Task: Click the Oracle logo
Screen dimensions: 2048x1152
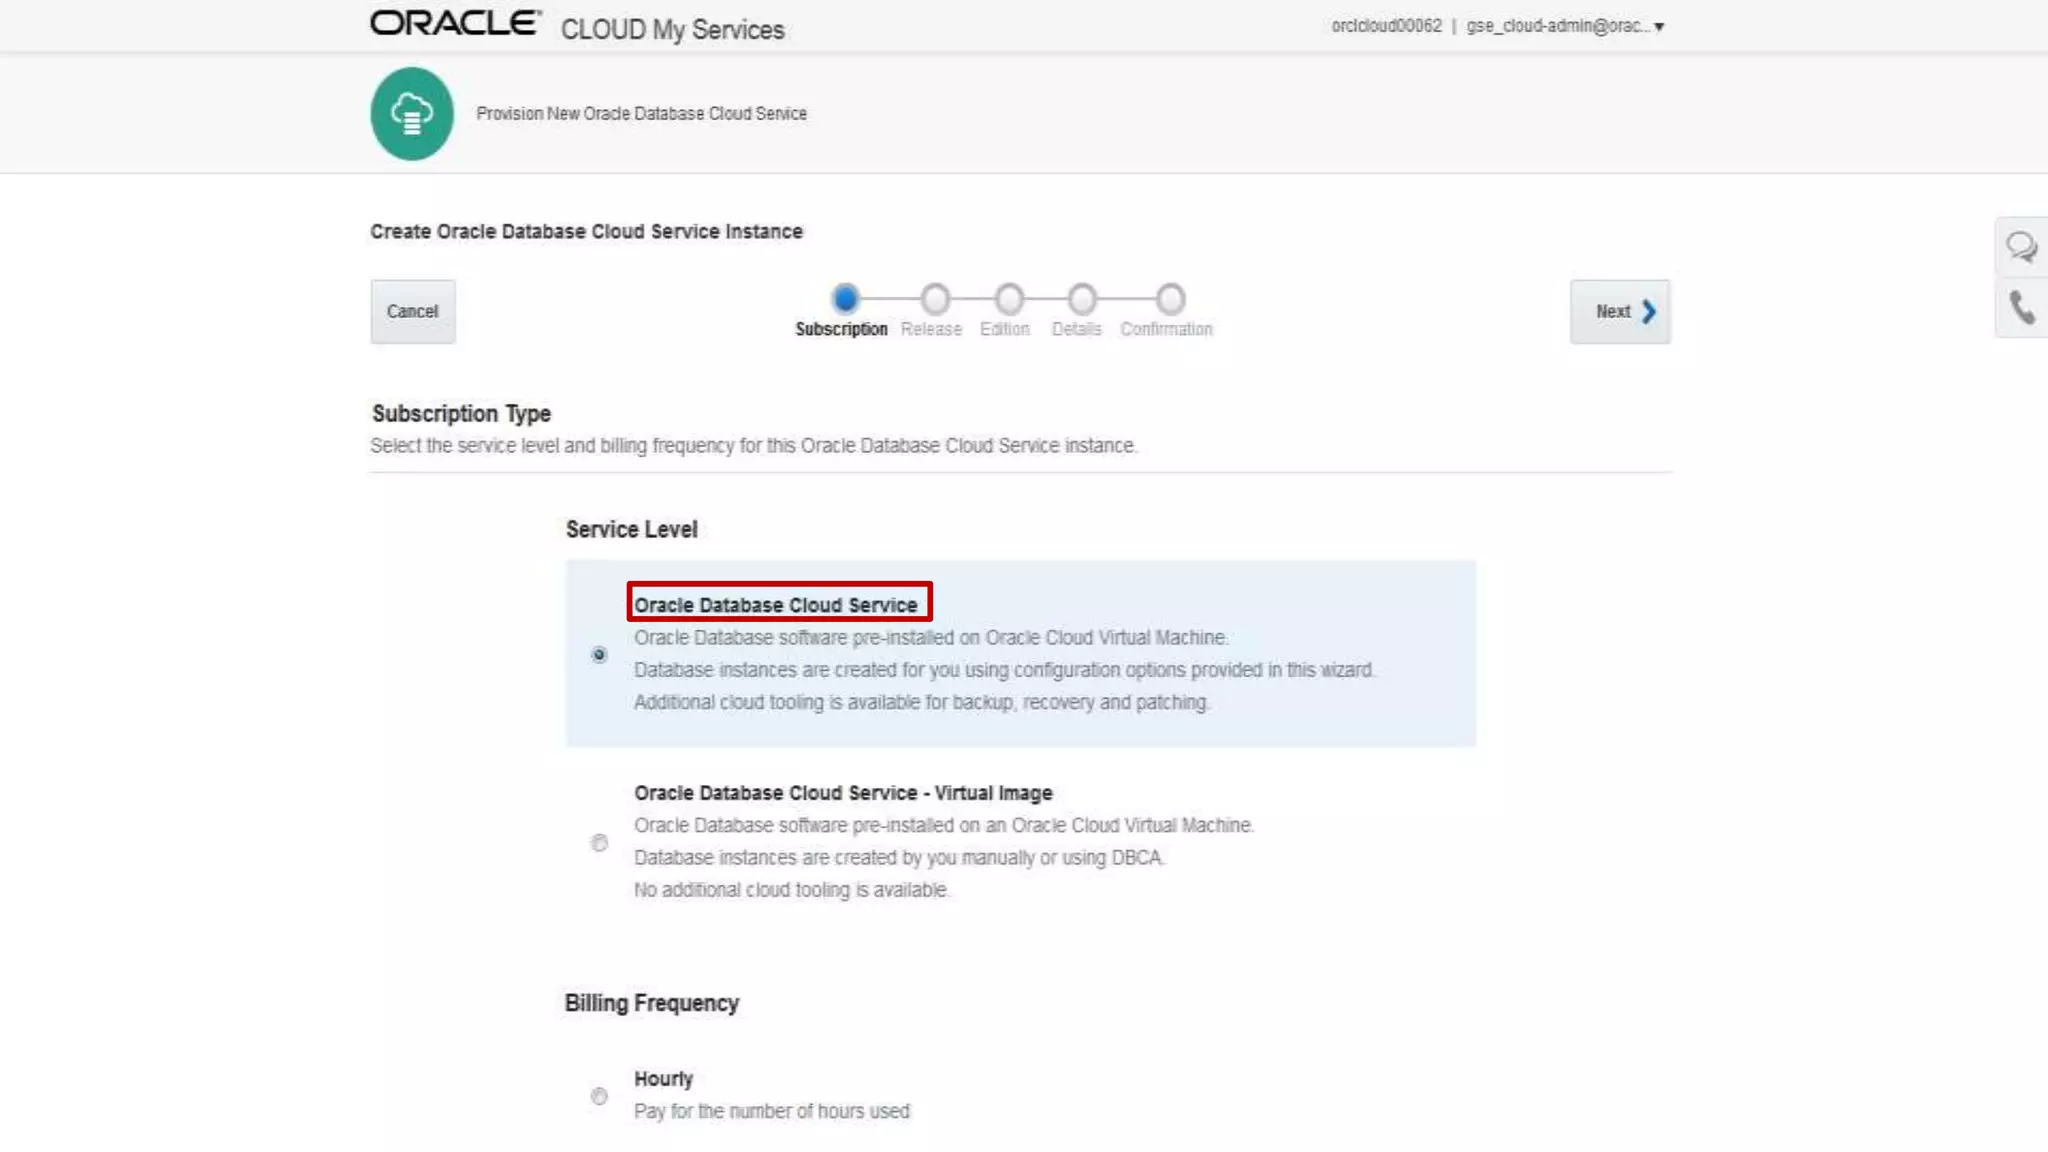Action: 455,23
